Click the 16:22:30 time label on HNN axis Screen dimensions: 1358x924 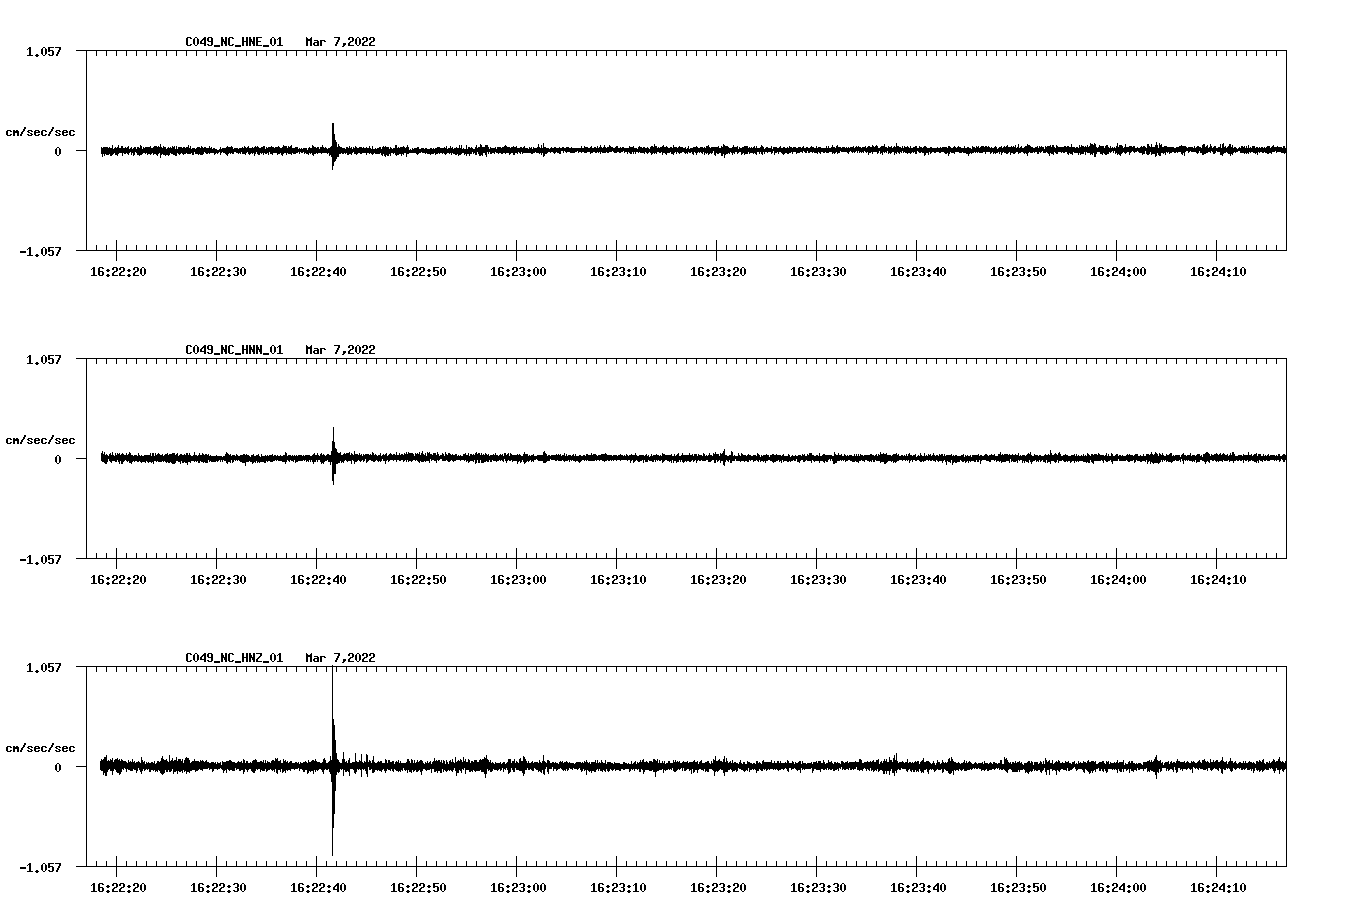pos(218,580)
